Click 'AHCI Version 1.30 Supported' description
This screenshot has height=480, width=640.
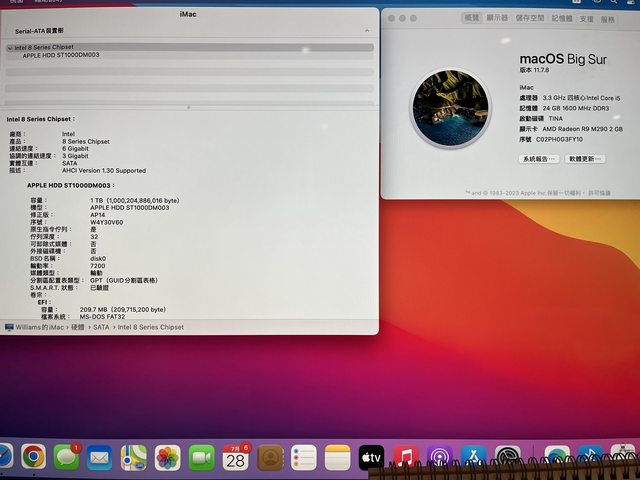[x=104, y=170]
